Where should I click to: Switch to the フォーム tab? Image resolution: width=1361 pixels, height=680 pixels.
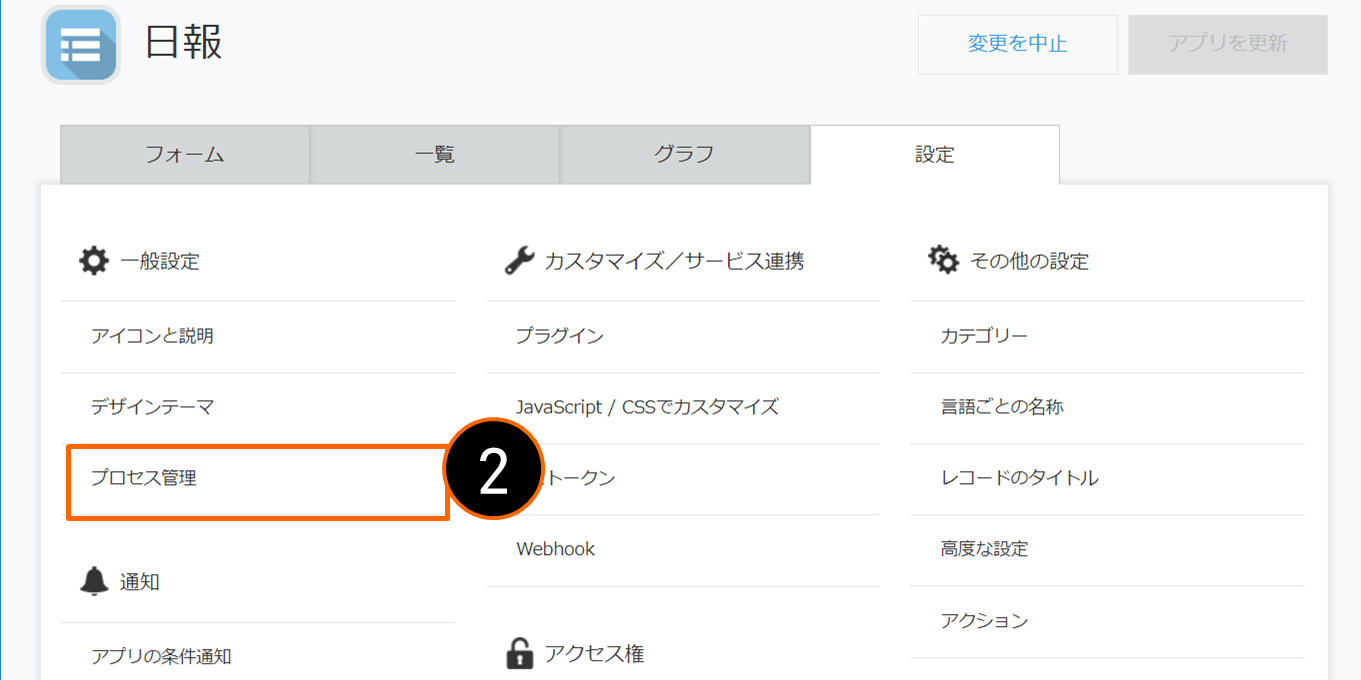point(185,154)
